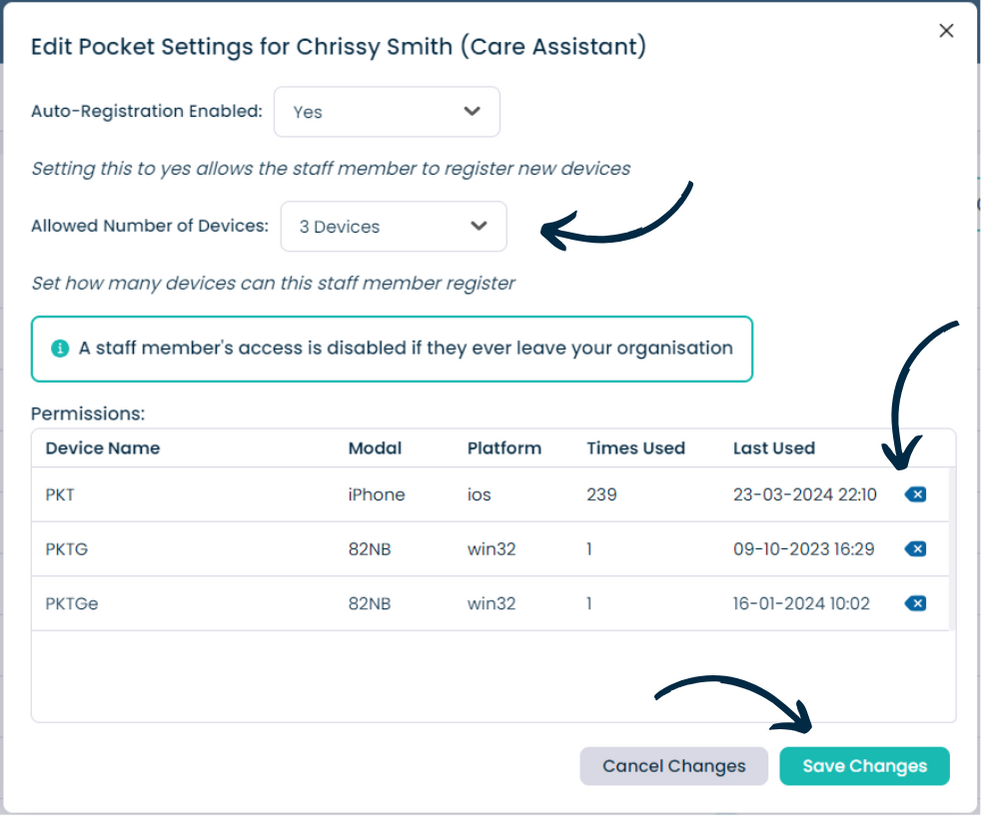Select the PKTGe device row

491,605
